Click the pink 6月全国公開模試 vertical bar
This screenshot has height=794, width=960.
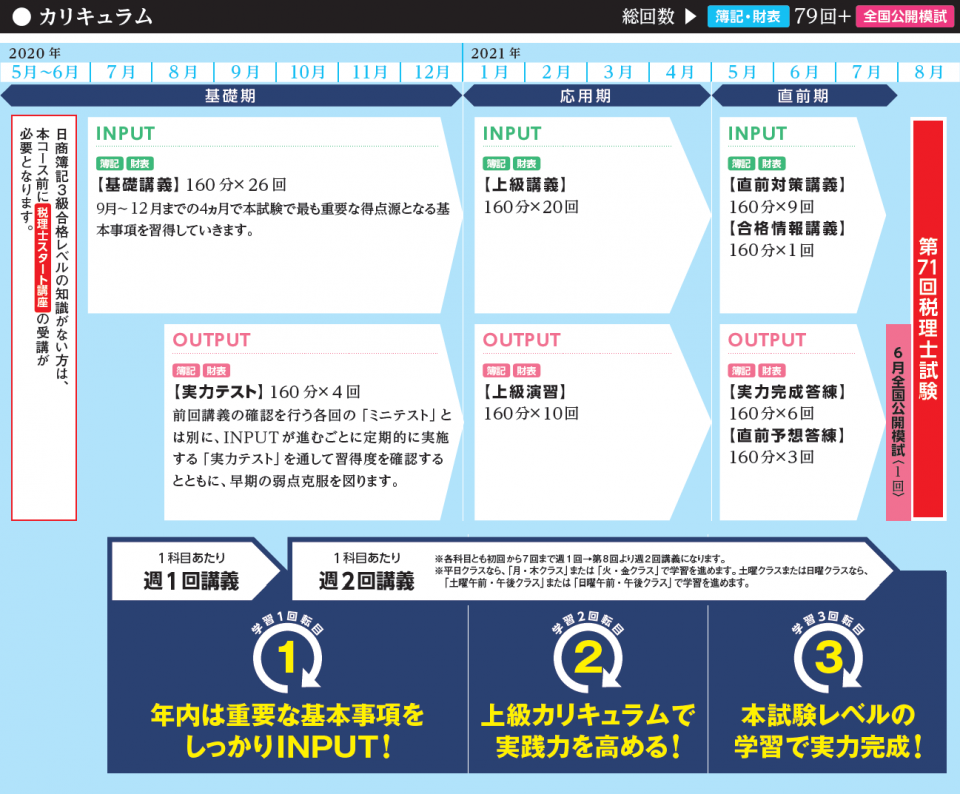click(898, 421)
